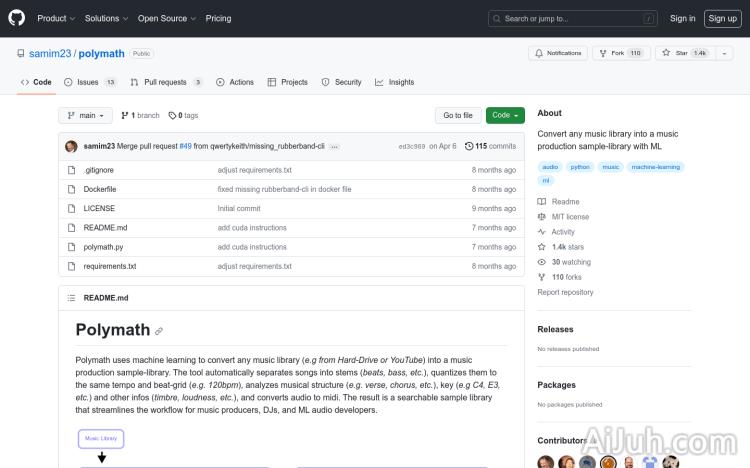Image resolution: width=750 pixels, height=468 pixels.
Task: Switch to the Issues tab
Action: point(89,82)
